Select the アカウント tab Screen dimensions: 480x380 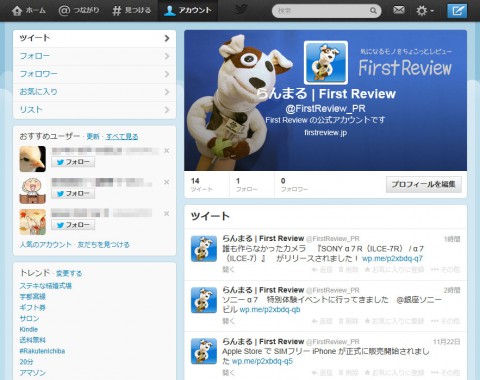[188, 11]
